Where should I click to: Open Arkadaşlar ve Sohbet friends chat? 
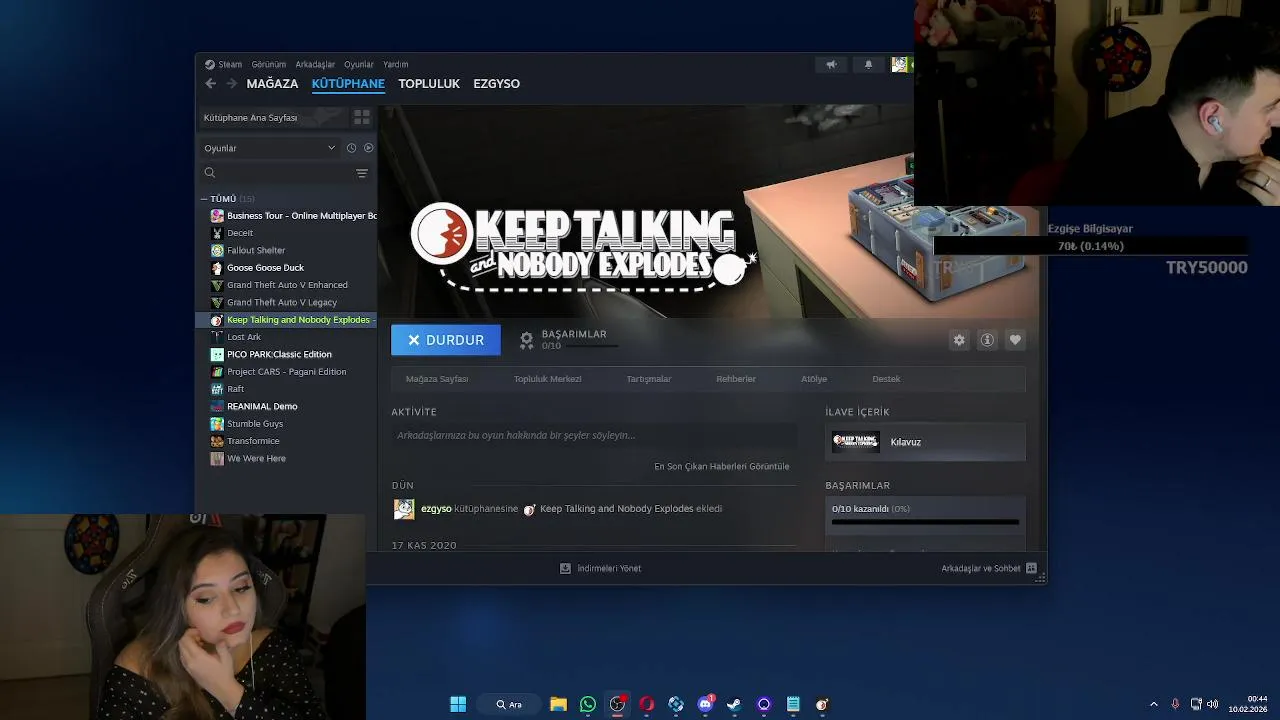(x=989, y=568)
